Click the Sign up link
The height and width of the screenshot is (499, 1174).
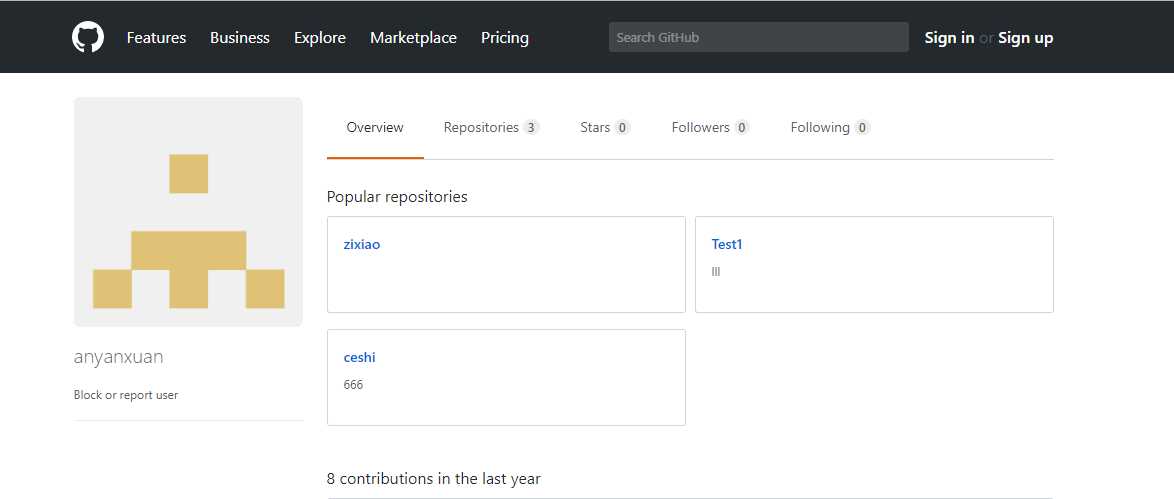(1025, 38)
